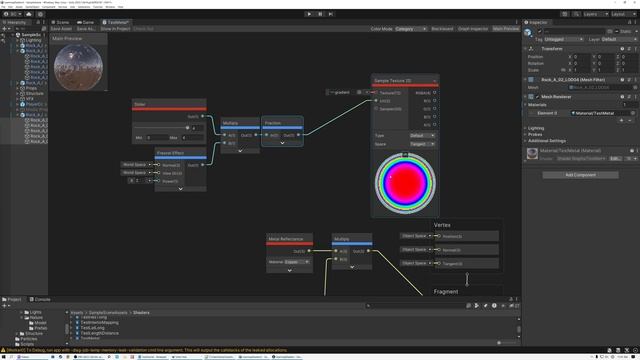Toggle the Graph Inspector panel
This screenshot has width=640, height=360.
[473, 29]
